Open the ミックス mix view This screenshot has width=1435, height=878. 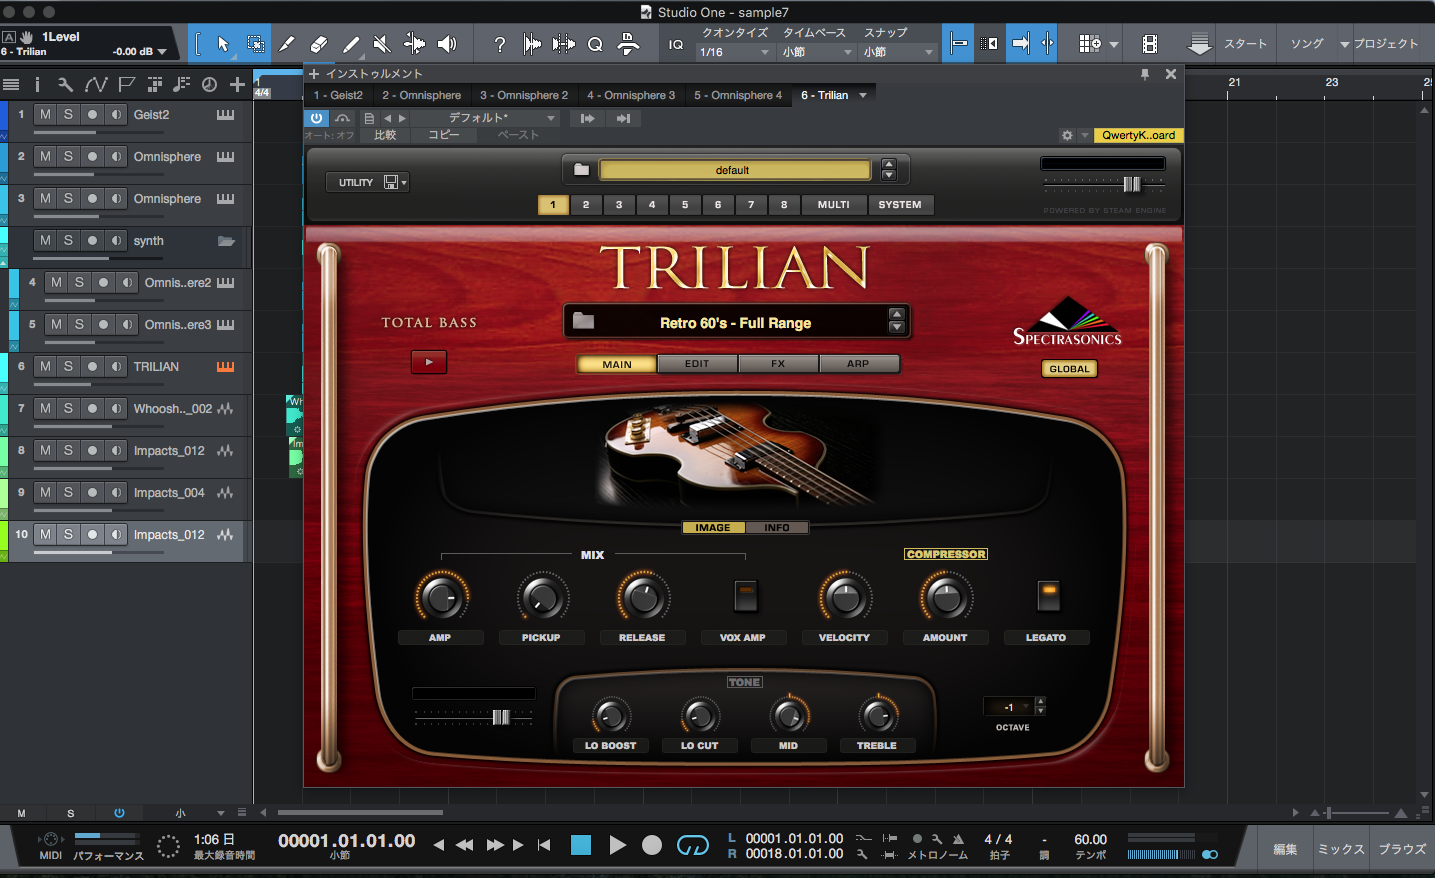[1341, 849]
